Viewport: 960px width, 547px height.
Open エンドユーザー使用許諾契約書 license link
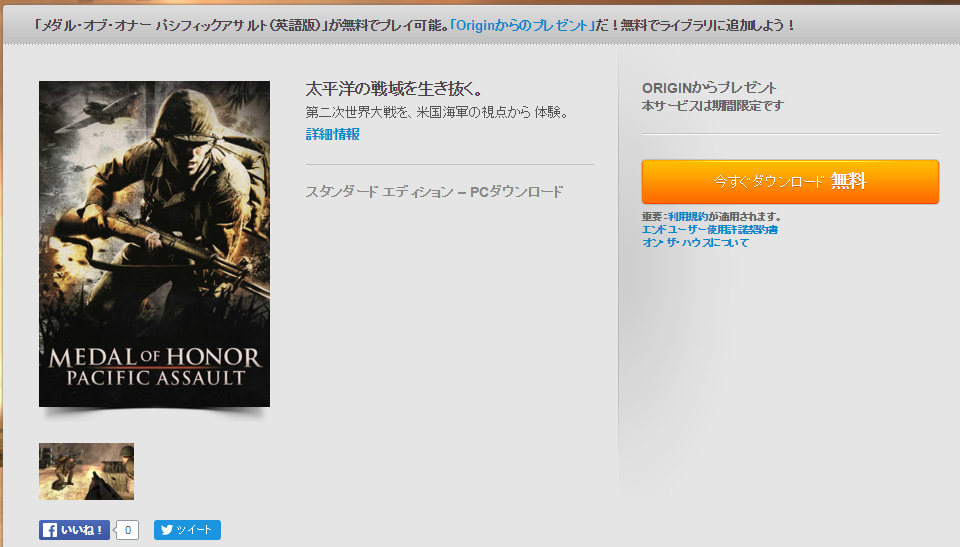(x=710, y=230)
